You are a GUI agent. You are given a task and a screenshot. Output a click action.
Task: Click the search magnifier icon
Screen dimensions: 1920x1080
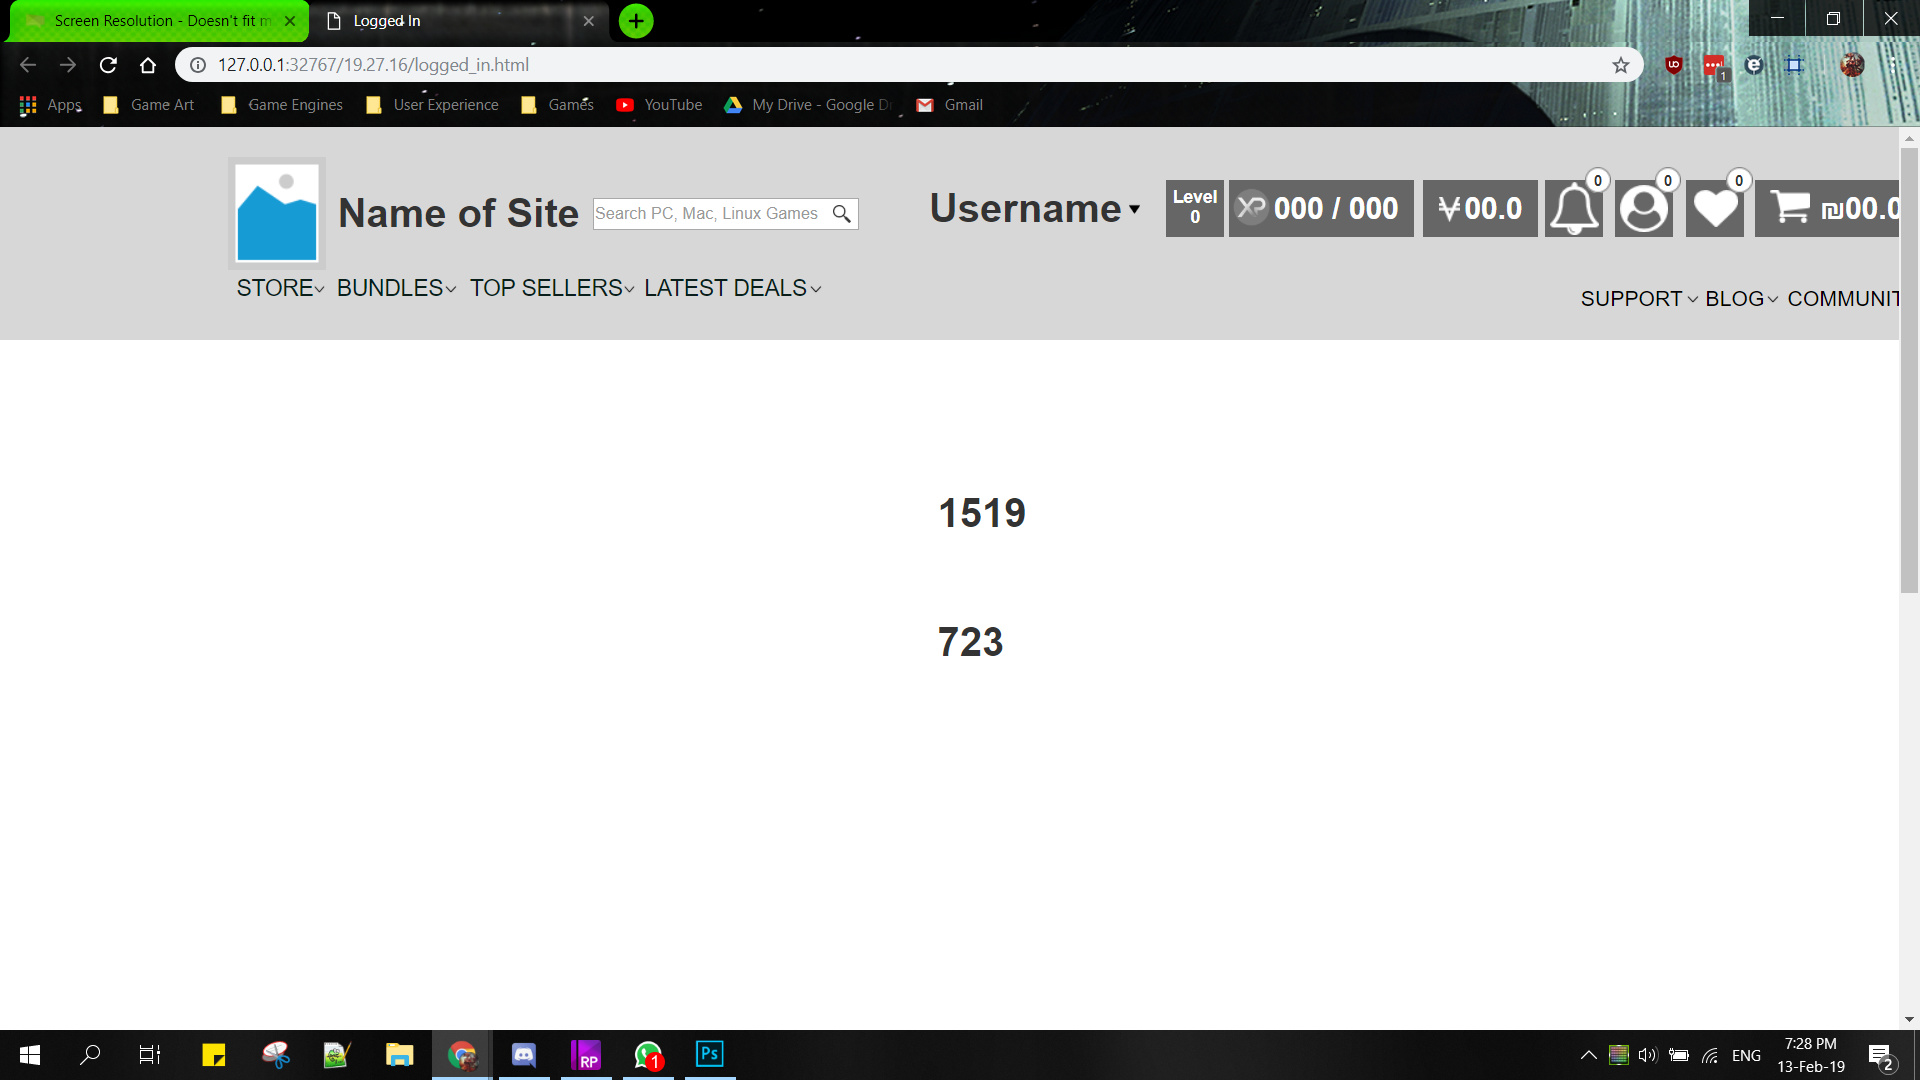click(x=842, y=214)
